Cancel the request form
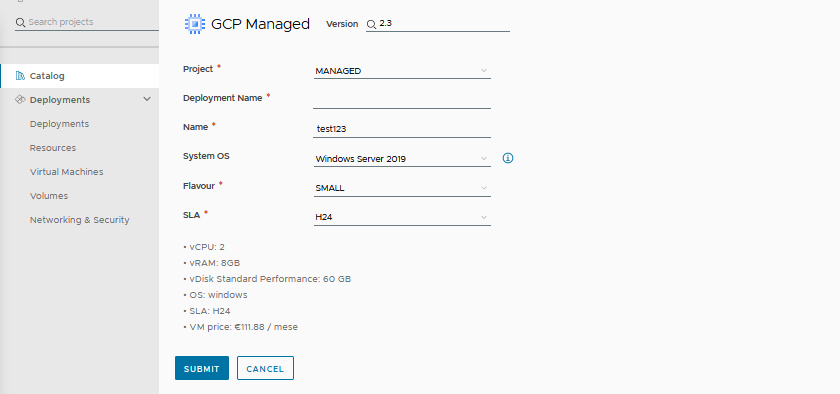 (265, 368)
